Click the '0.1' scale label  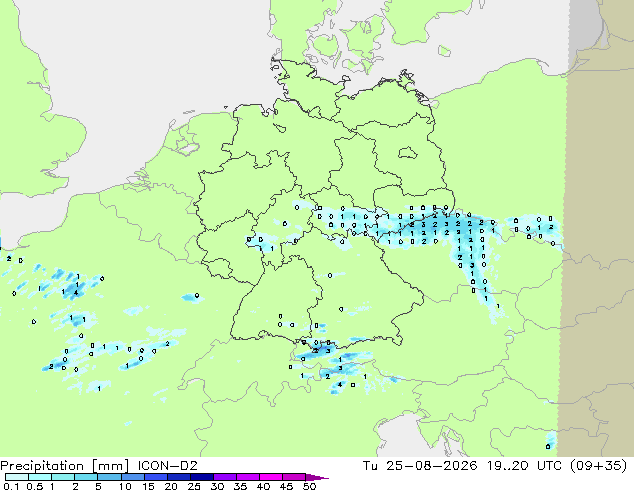[11, 486]
